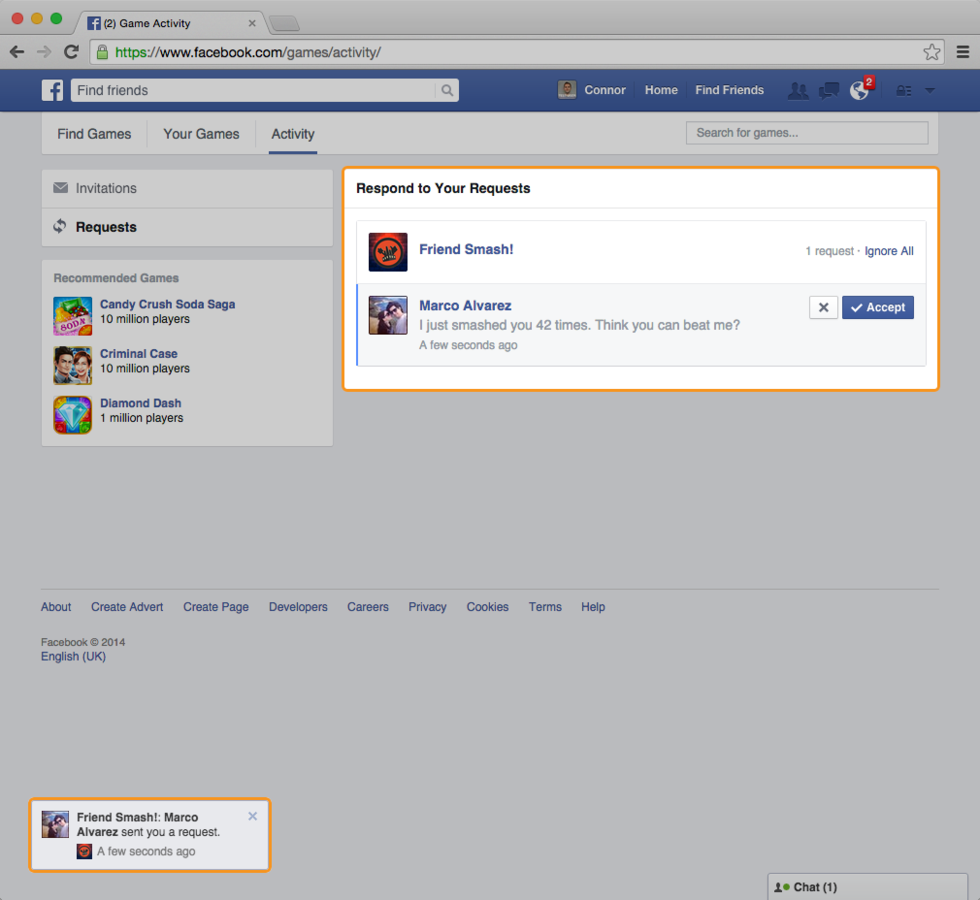
Task: Click the Search for games field
Action: click(x=807, y=133)
